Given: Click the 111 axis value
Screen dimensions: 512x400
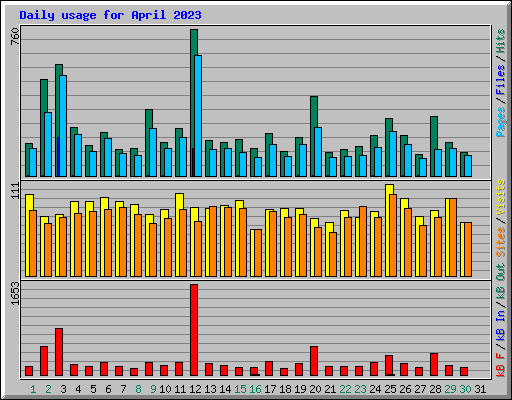Looking at the screenshot, I should coord(15,191).
